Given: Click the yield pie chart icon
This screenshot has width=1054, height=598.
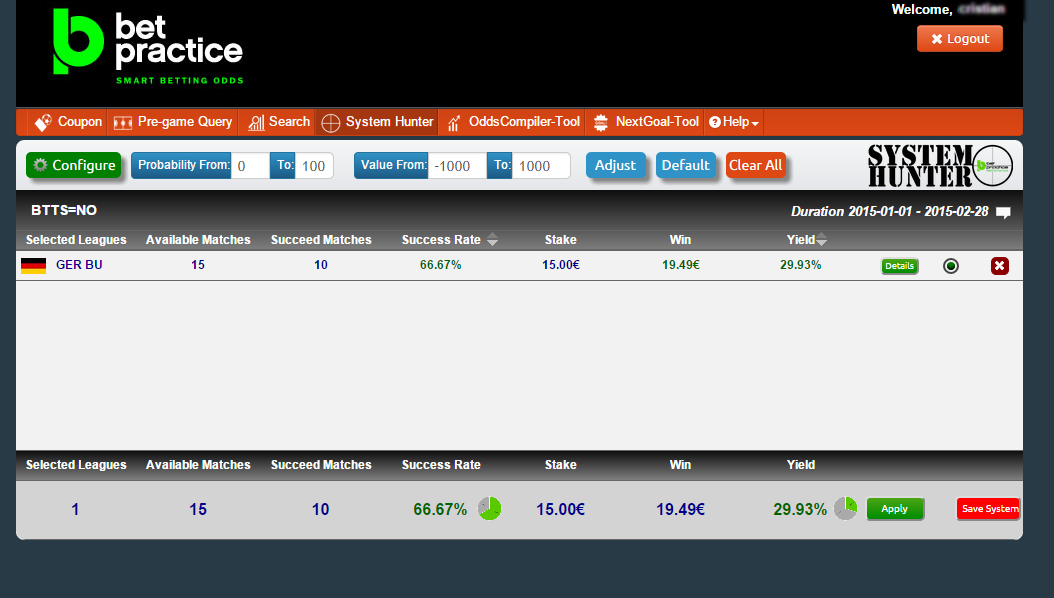Looking at the screenshot, I should [846, 509].
